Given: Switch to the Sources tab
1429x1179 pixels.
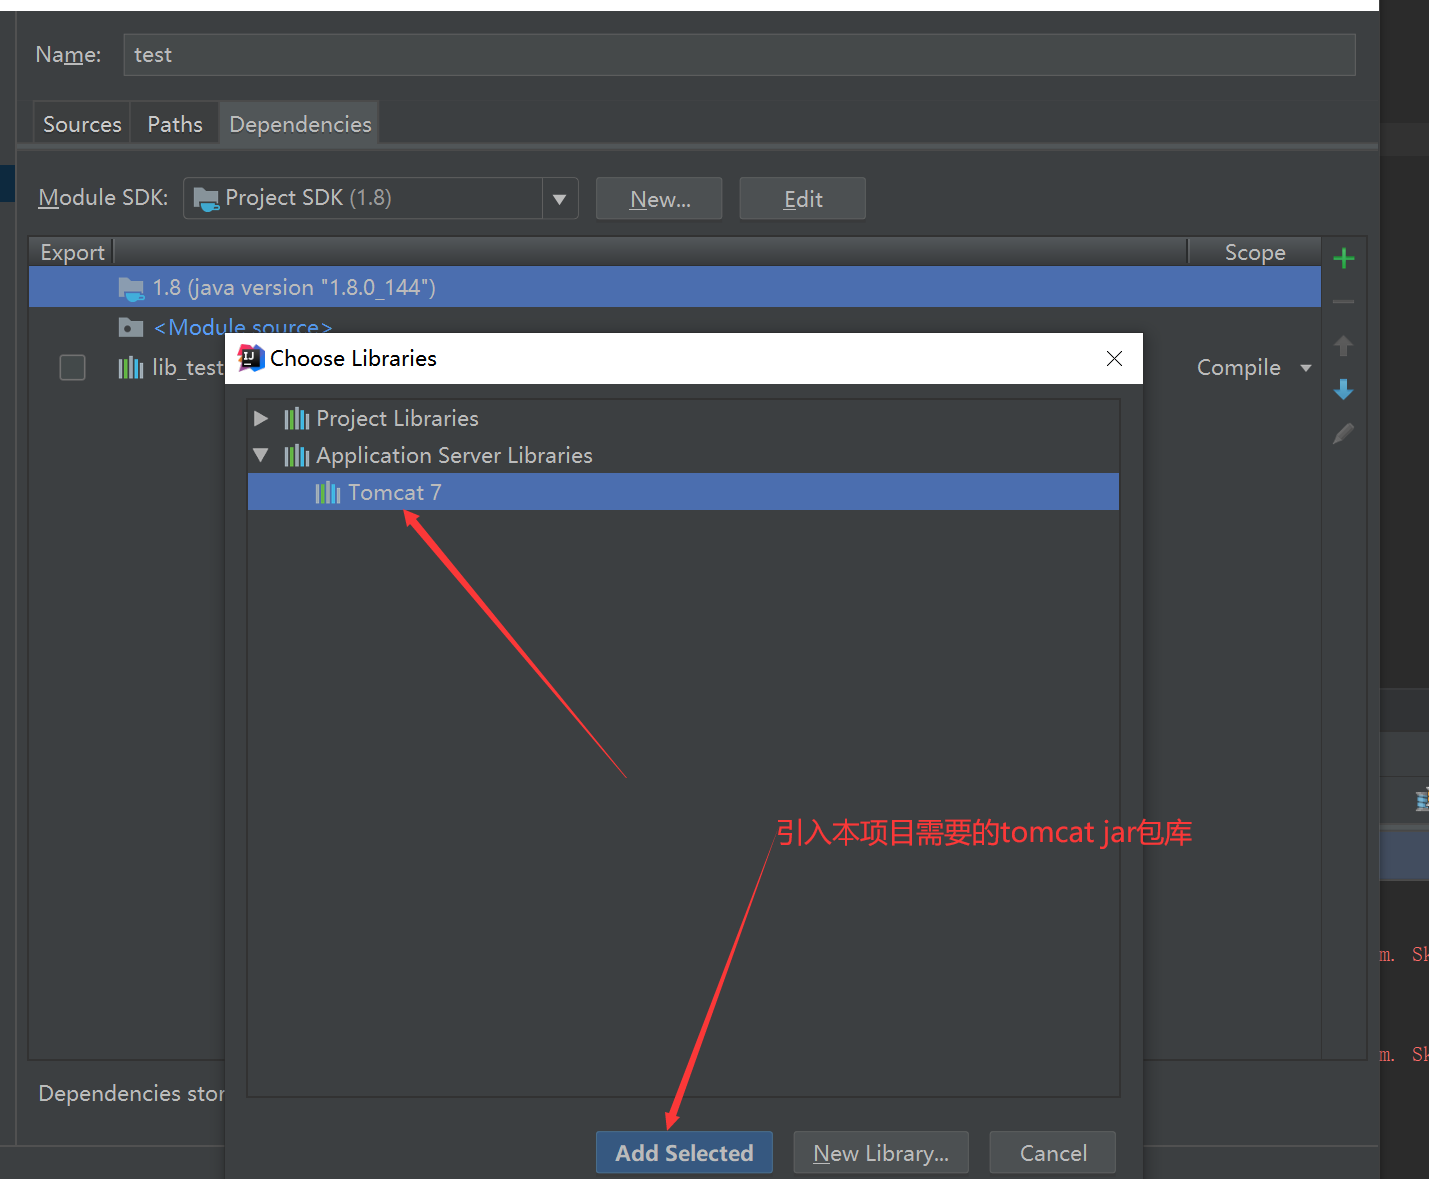Looking at the screenshot, I should pyautogui.click(x=82, y=124).
